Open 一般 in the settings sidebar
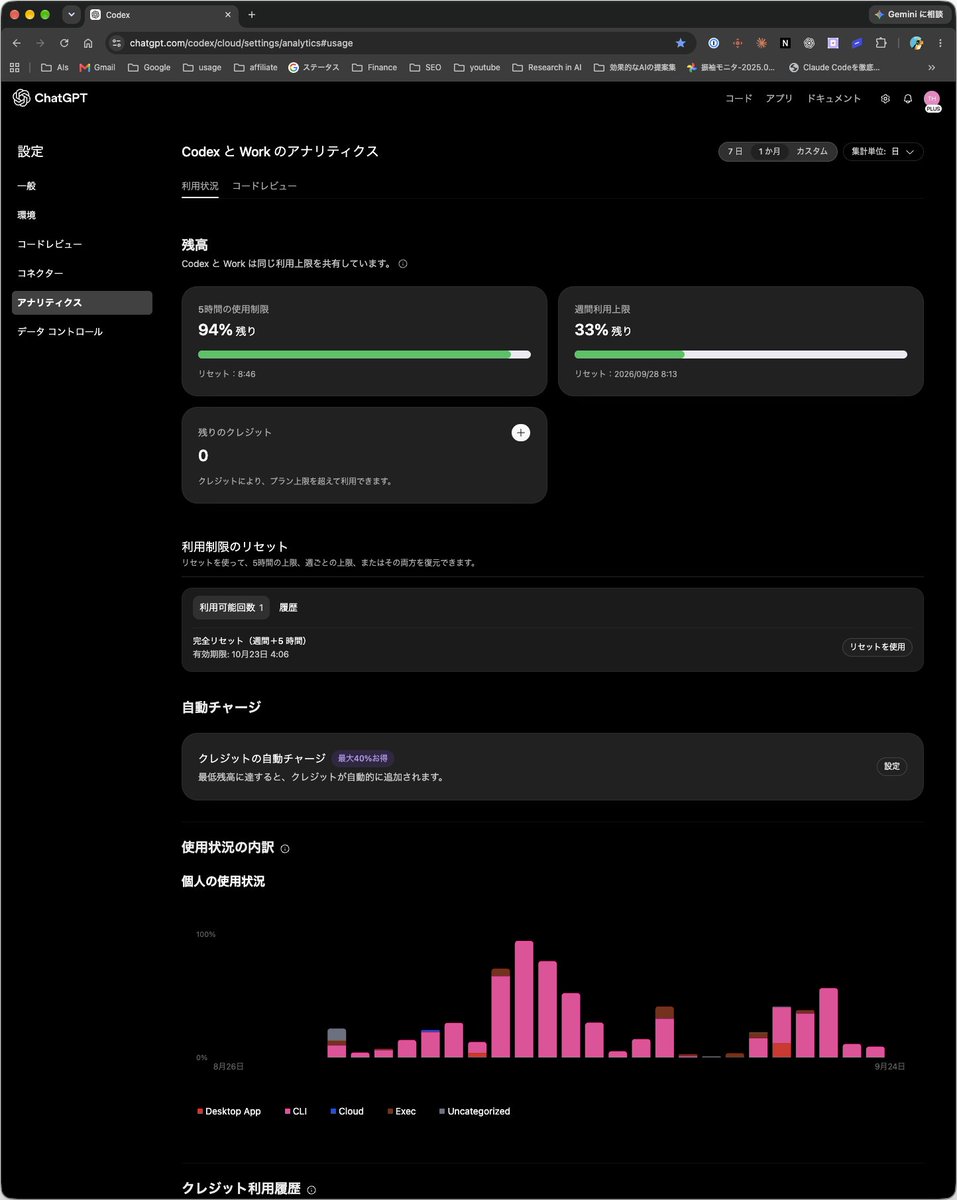The height and width of the screenshot is (1200, 957). tap(82, 186)
